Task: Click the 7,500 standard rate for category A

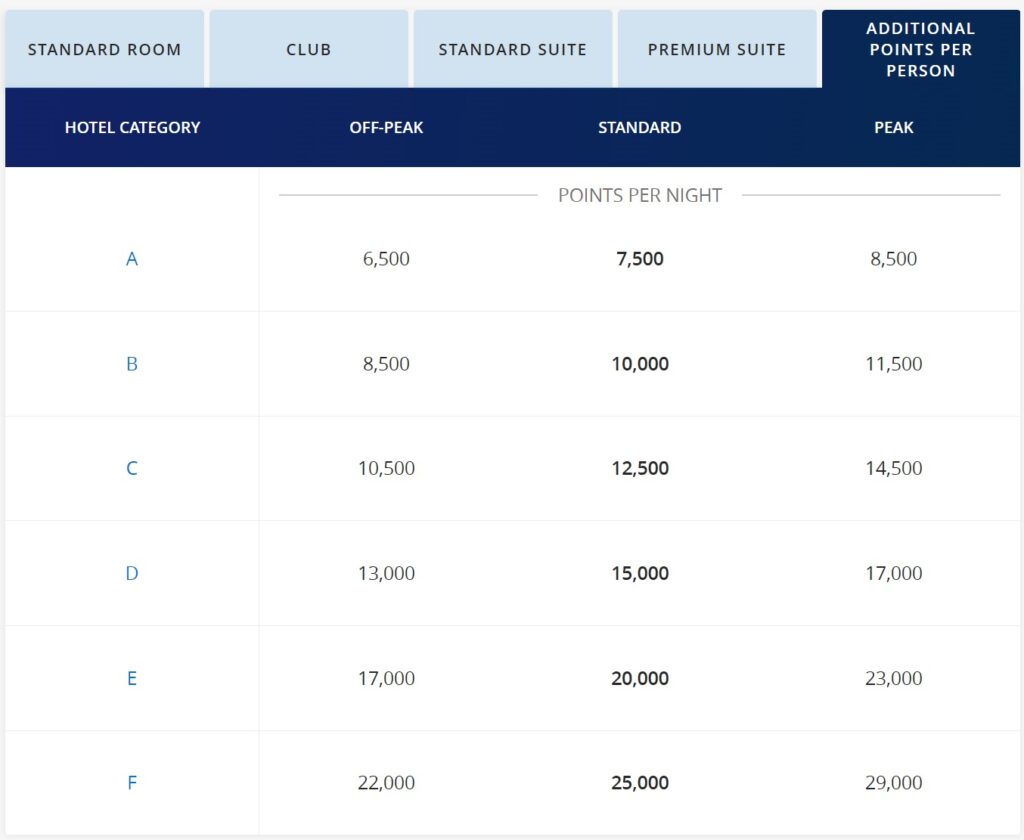Action: pyautogui.click(x=640, y=258)
